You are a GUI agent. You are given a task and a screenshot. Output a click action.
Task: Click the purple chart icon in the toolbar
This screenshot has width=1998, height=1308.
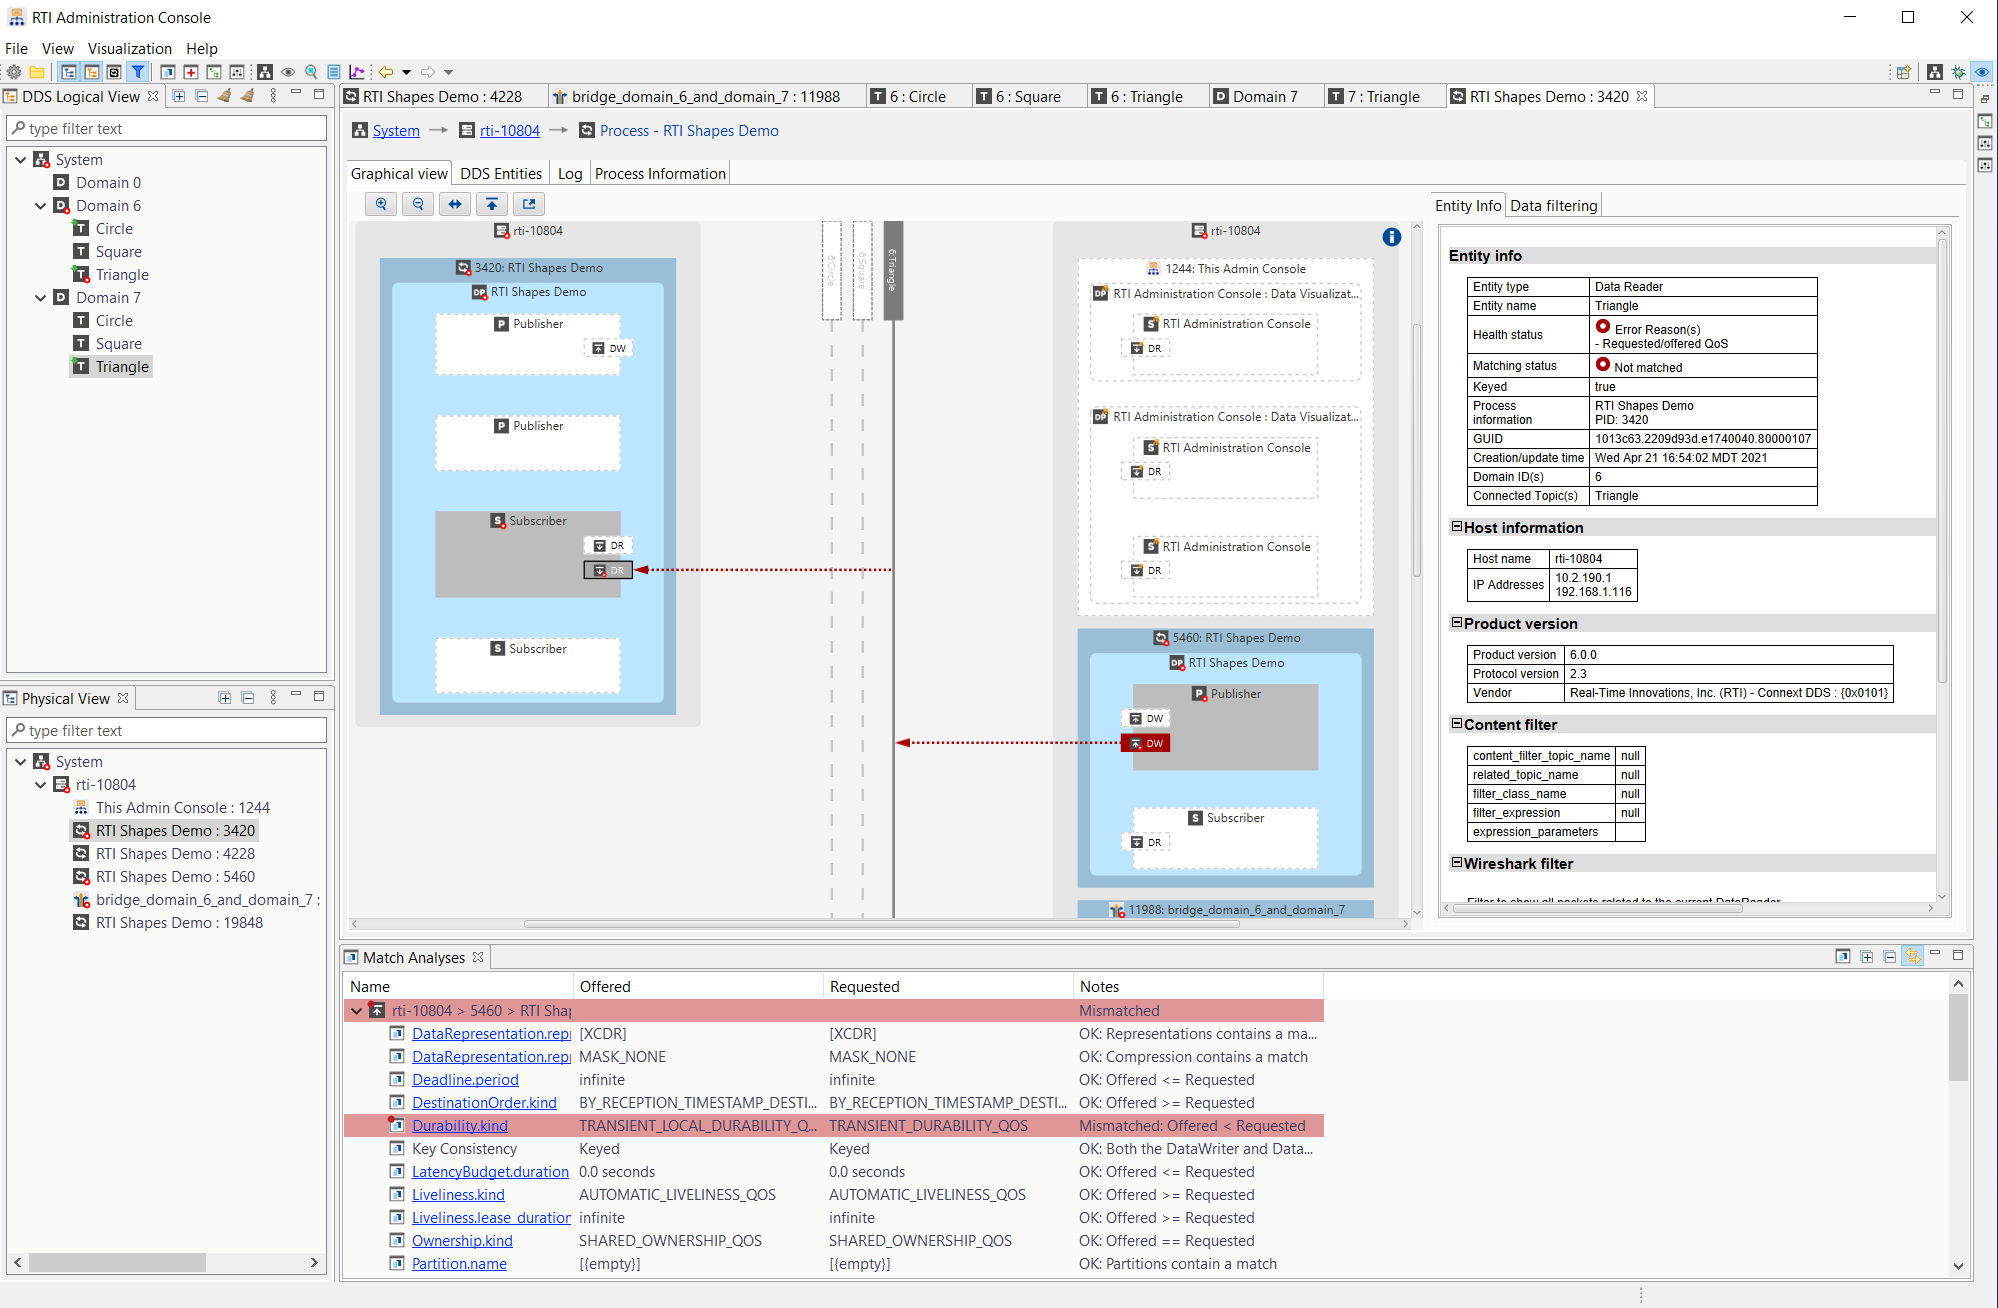pos(357,72)
